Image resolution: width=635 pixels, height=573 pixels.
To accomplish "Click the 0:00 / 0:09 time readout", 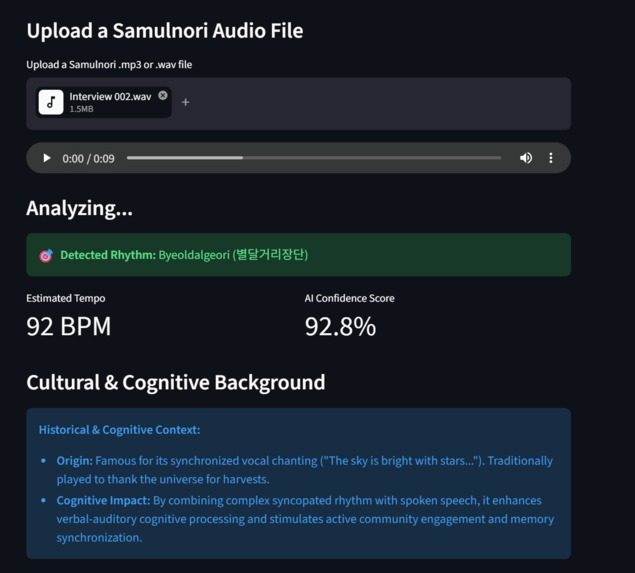I will click(88, 158).
